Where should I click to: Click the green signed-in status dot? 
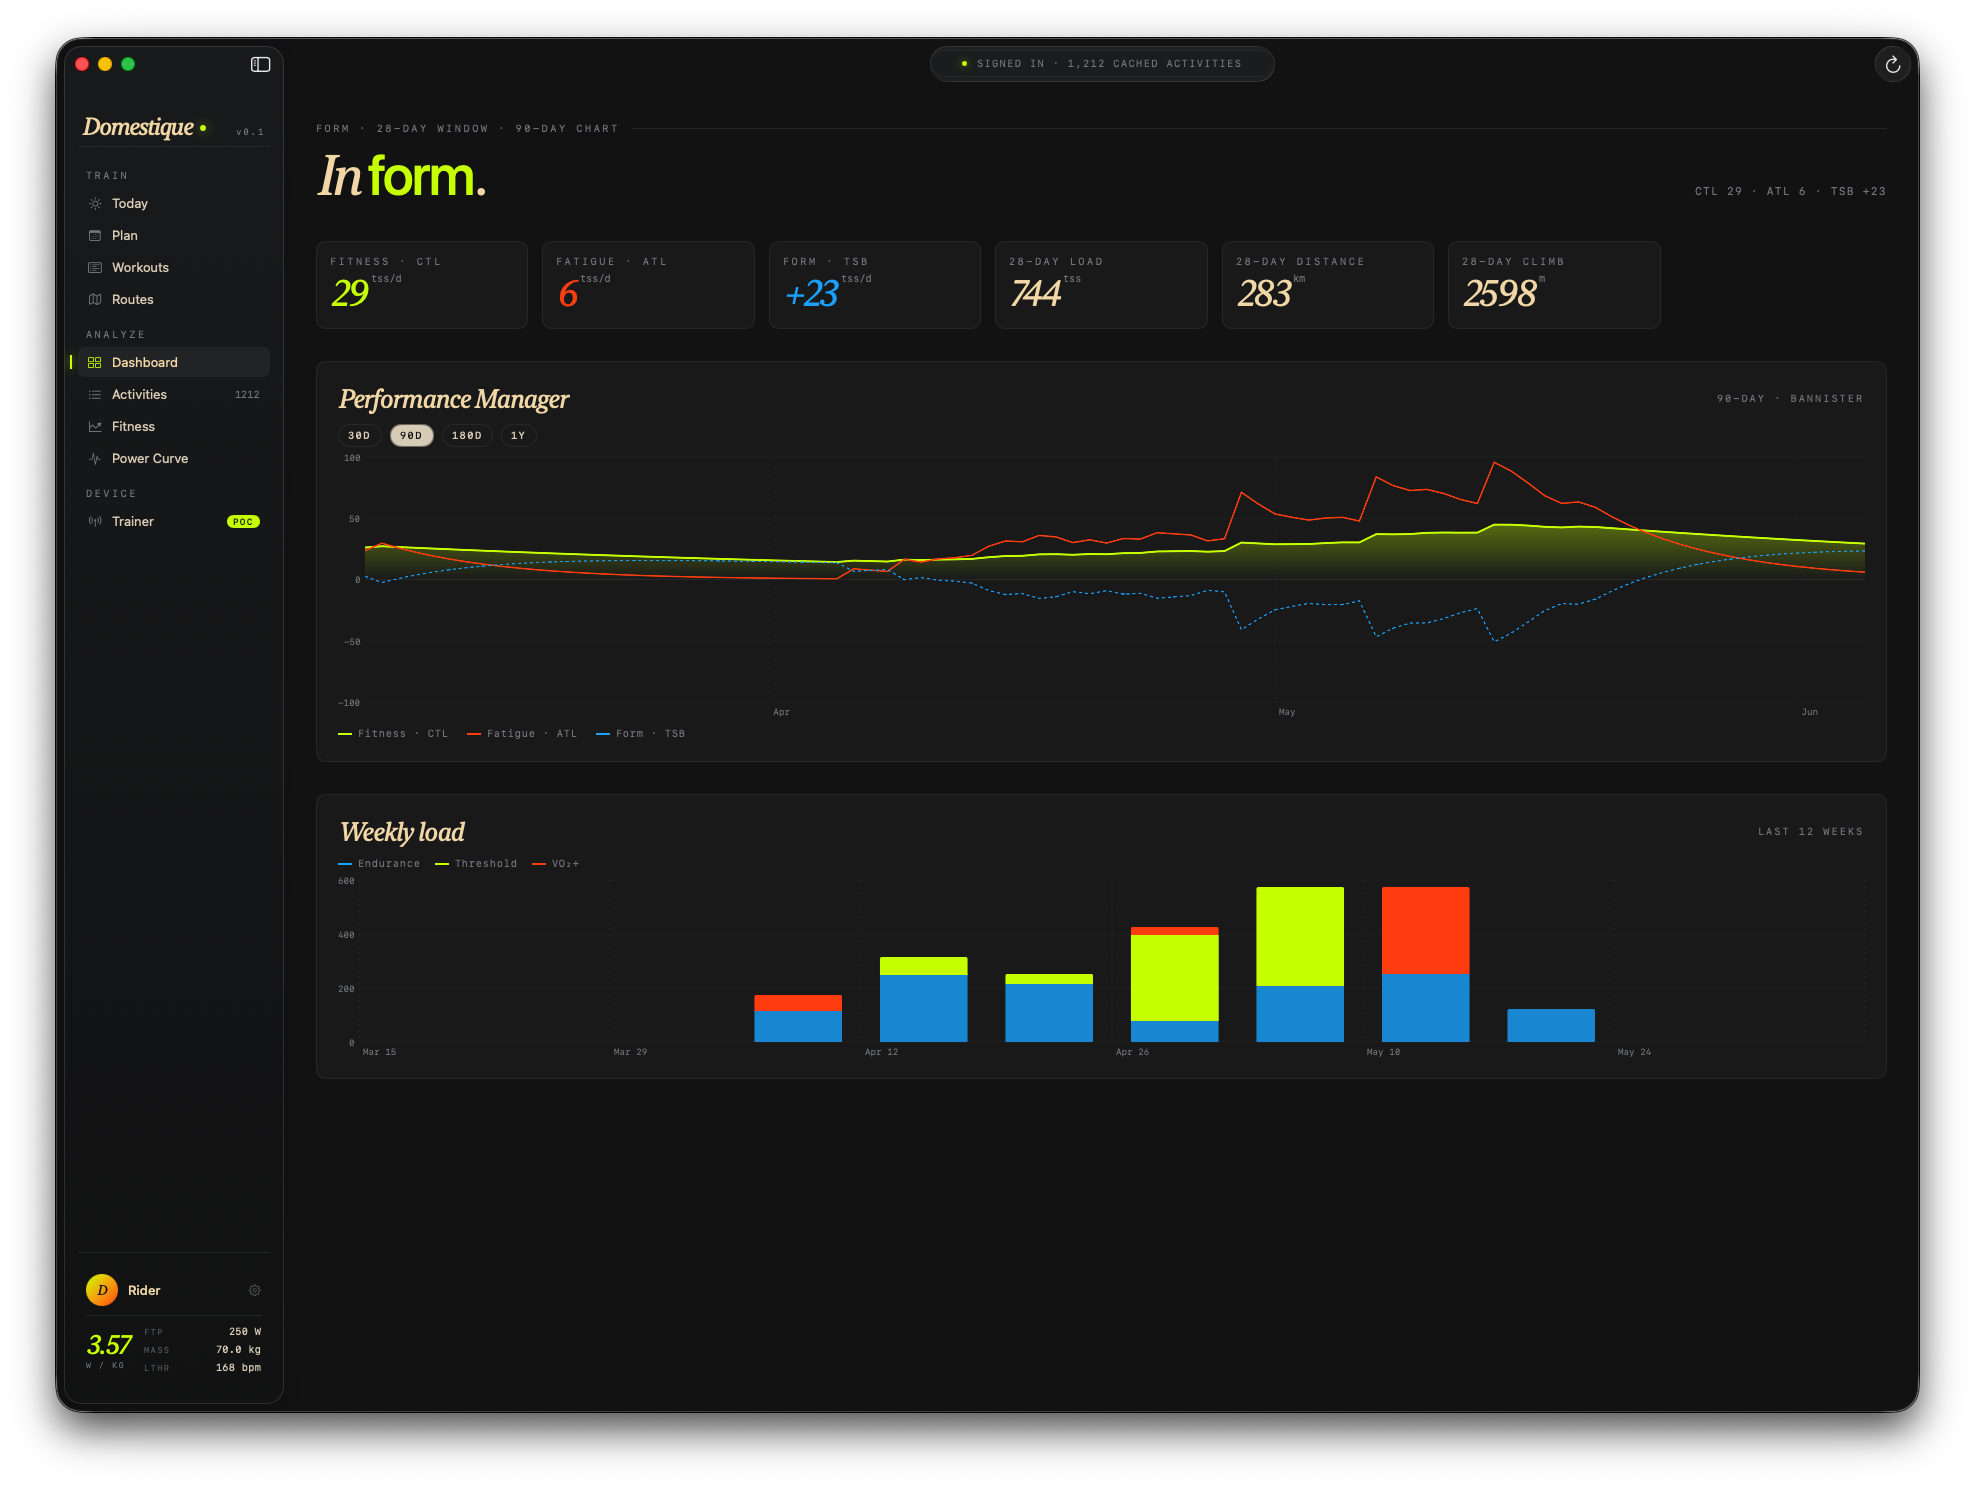click(x=964, y=63)
